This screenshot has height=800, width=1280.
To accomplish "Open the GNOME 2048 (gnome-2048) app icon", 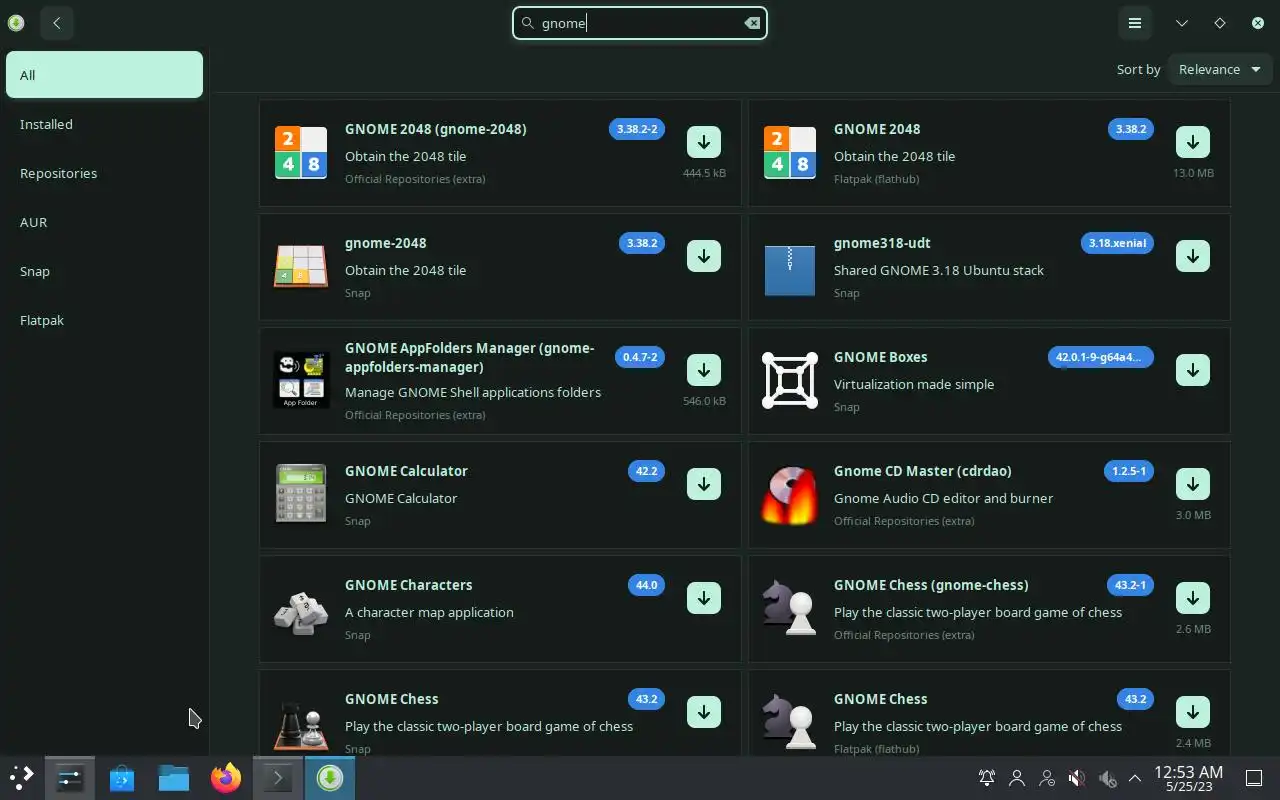I will [x=301, y=152].
